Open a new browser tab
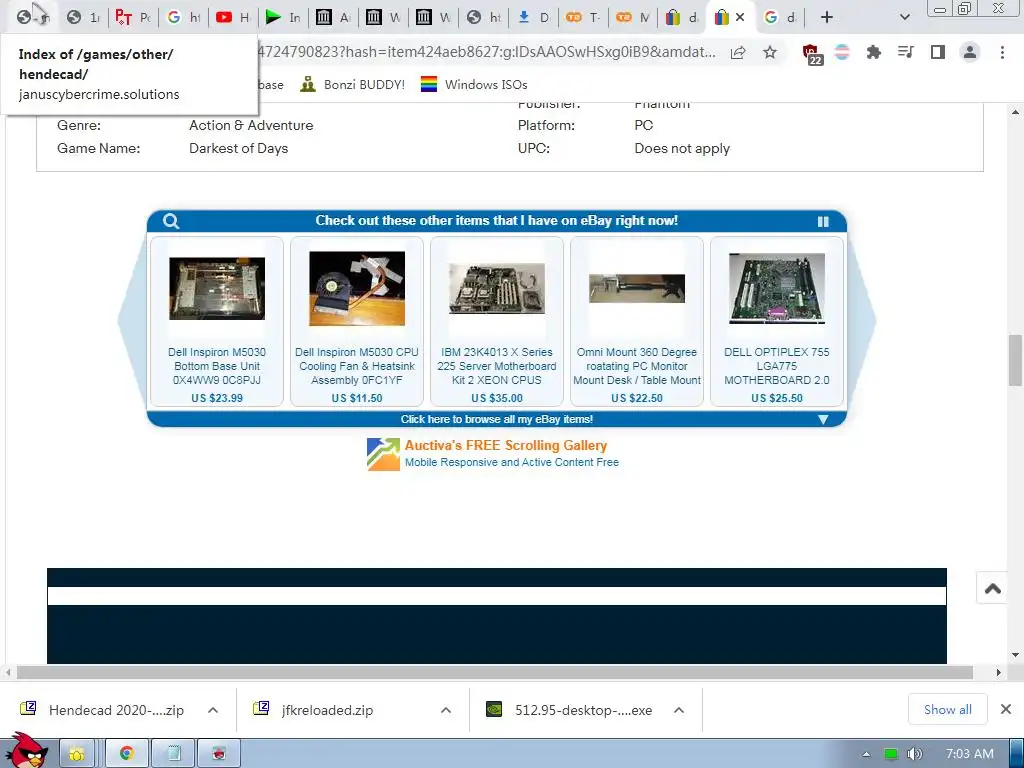This screenshot has height=768, width=1024. click(x=827, y=18)
